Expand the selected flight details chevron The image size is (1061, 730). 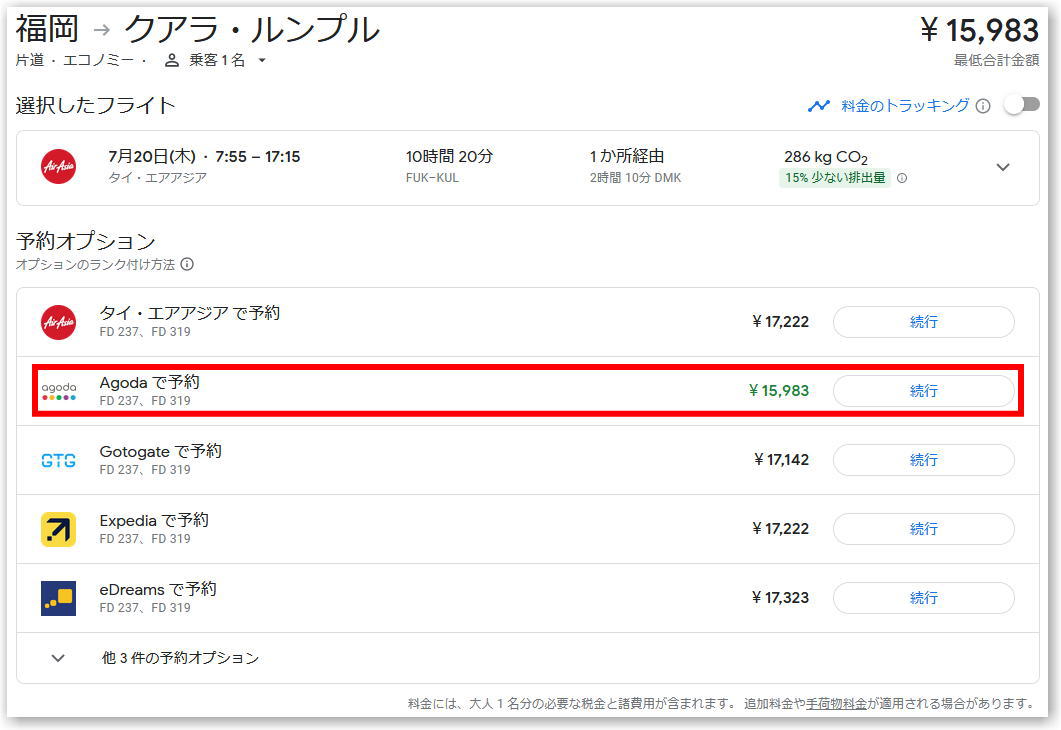point(1003,167)
